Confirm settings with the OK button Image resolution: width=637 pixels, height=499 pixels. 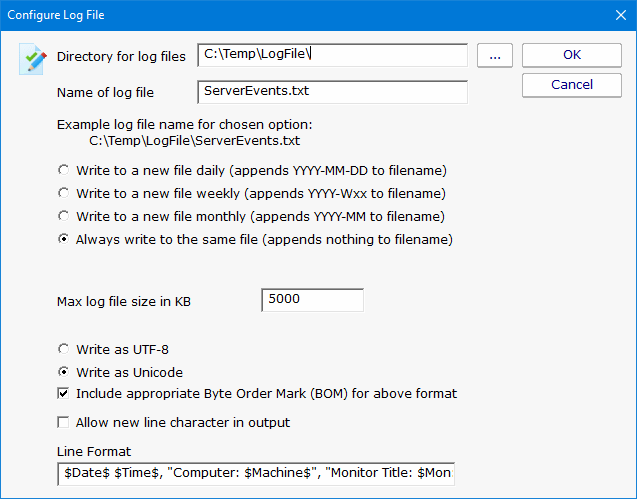point(572,55)
